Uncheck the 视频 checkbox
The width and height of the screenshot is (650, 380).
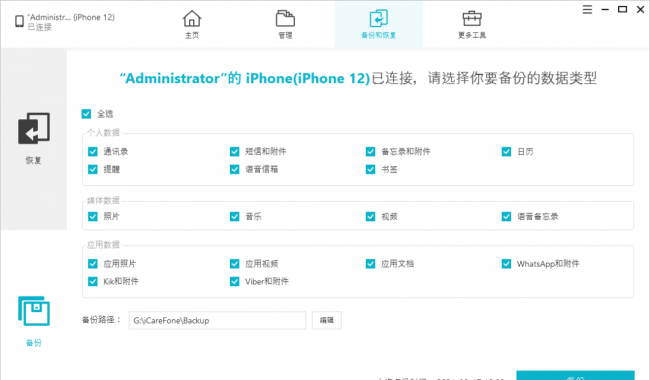click(x=371, y=216)
